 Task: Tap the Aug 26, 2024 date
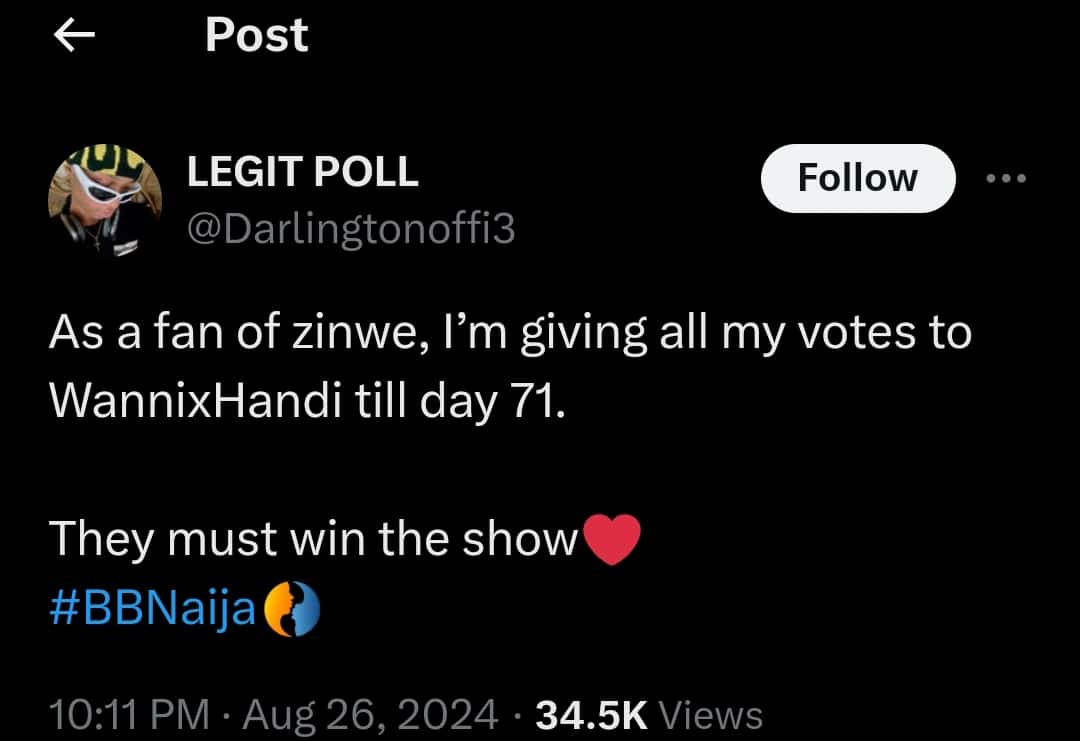pos(369,714)
